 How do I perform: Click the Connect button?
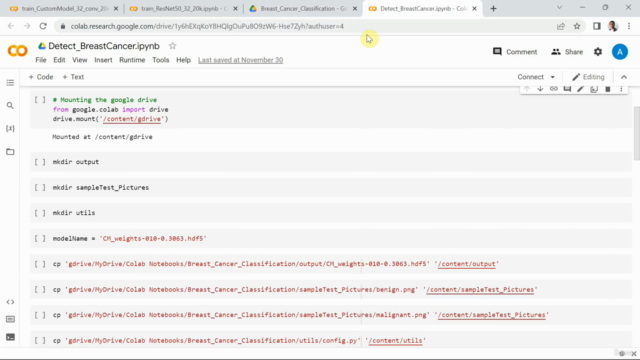tap(531, 77)
